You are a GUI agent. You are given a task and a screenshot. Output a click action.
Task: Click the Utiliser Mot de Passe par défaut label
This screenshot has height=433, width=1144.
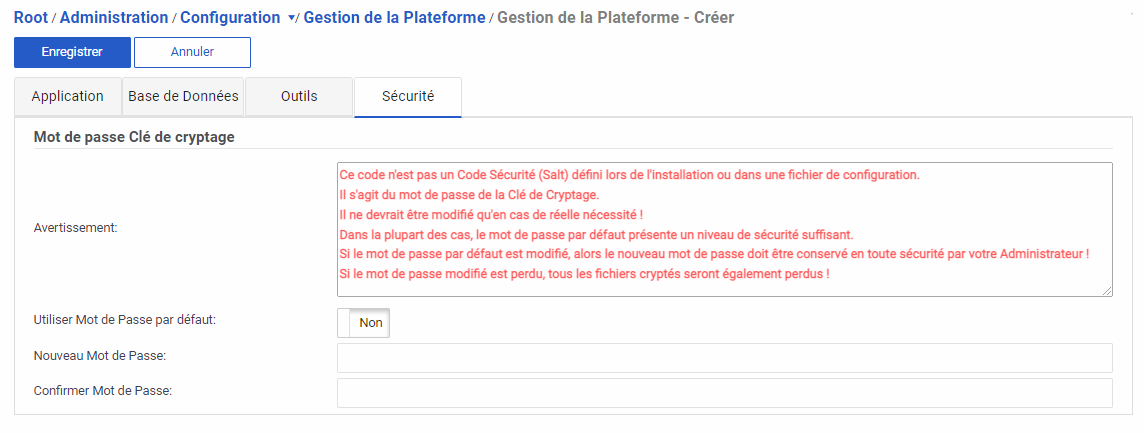coord(125,321)
